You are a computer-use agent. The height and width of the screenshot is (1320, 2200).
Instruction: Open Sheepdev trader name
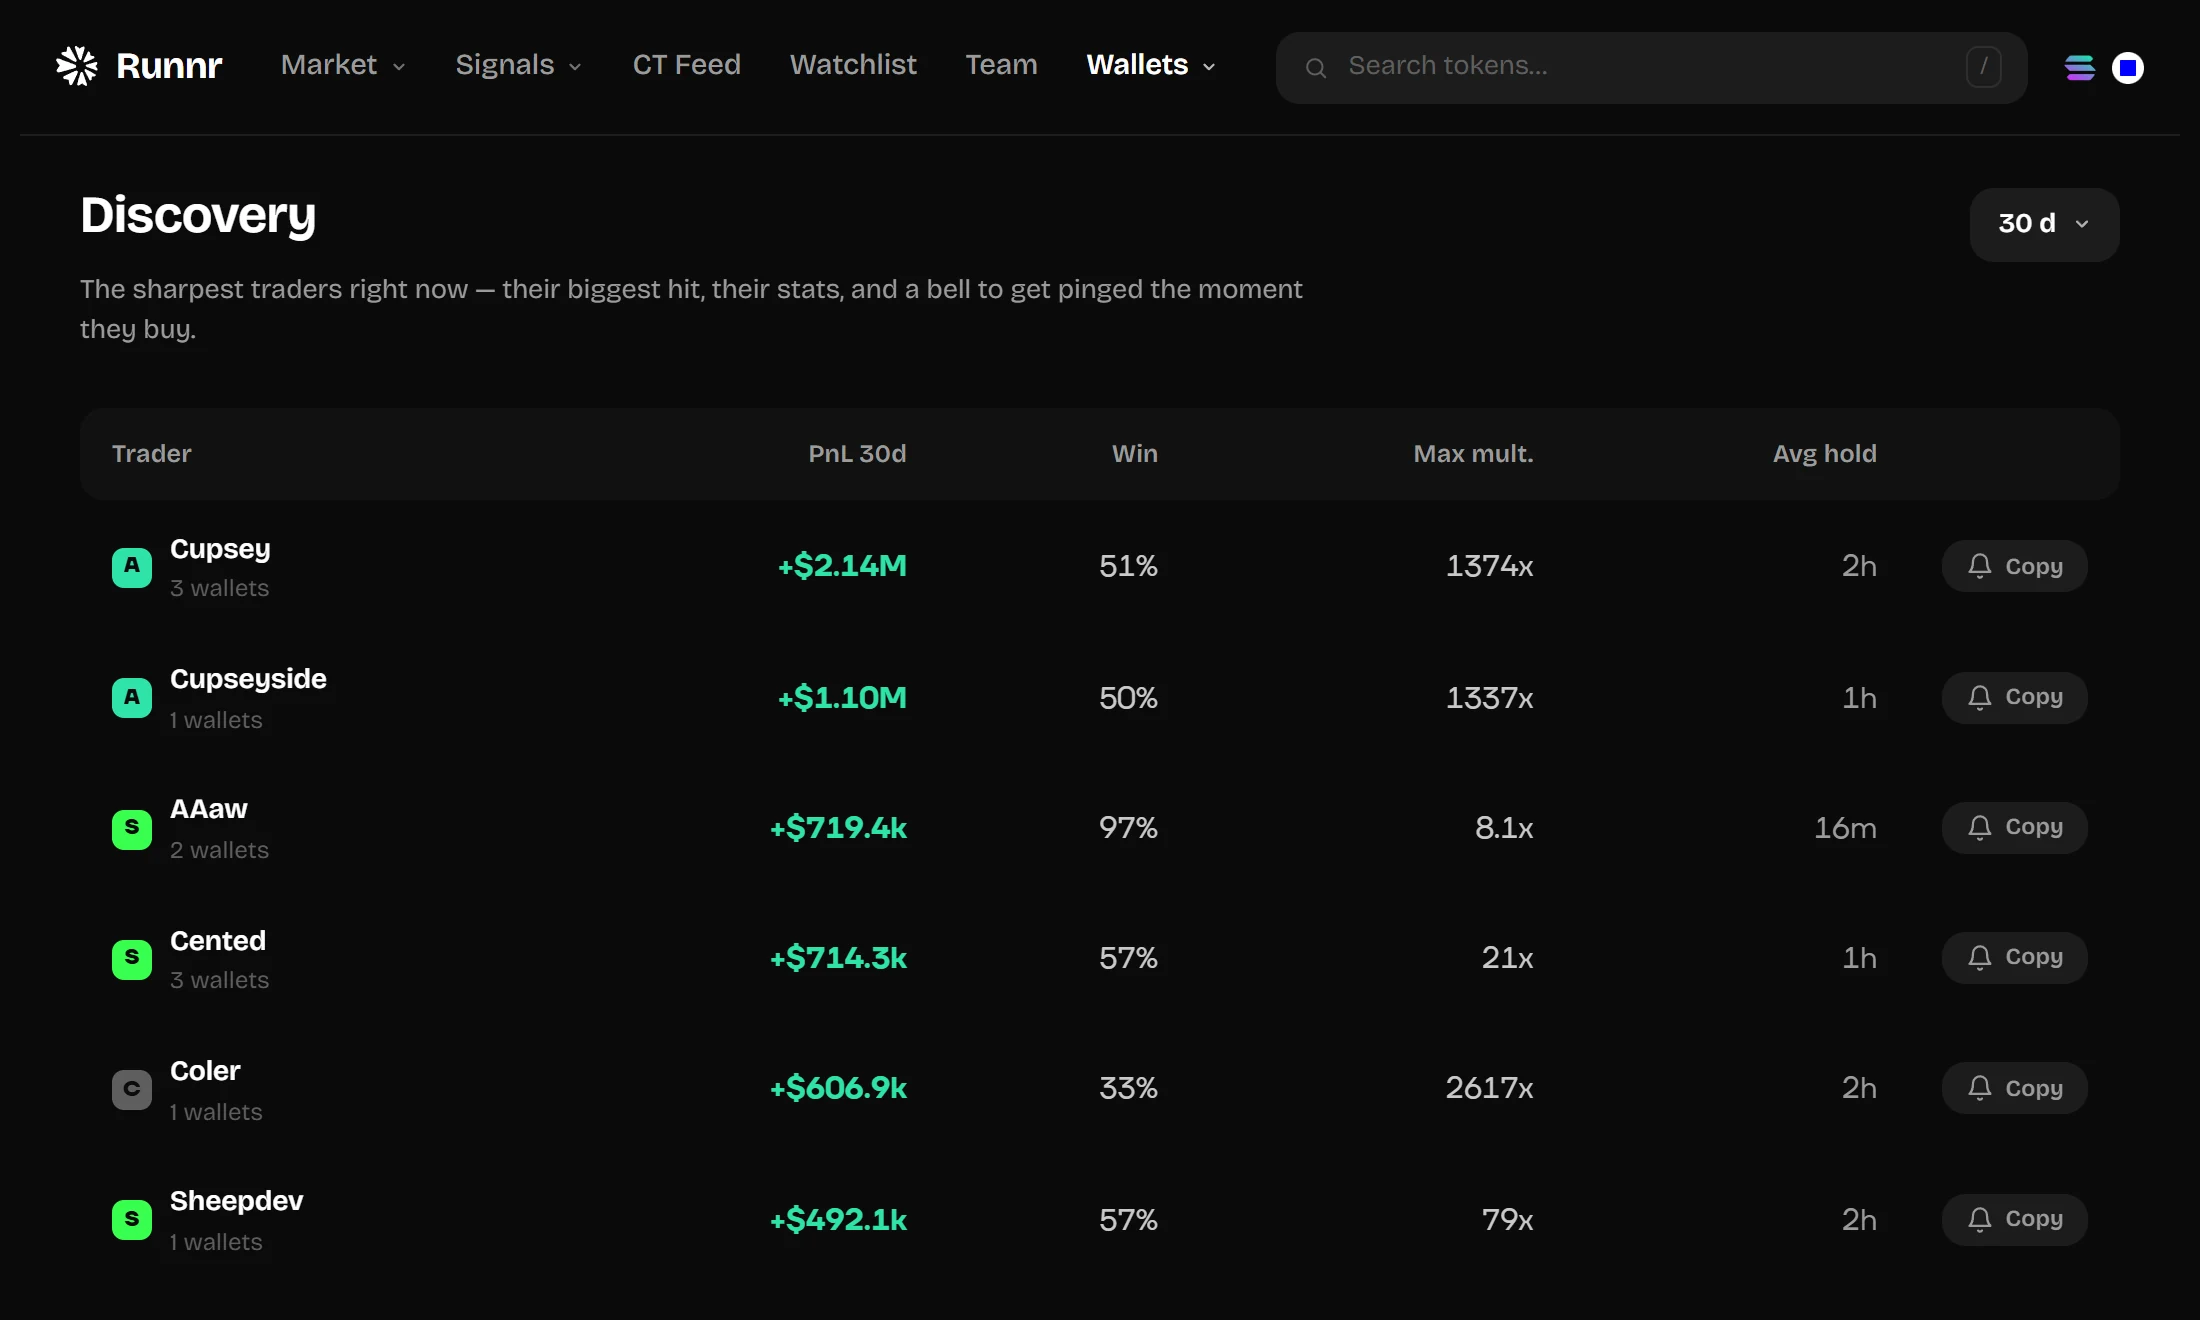tap(236, 1201)
